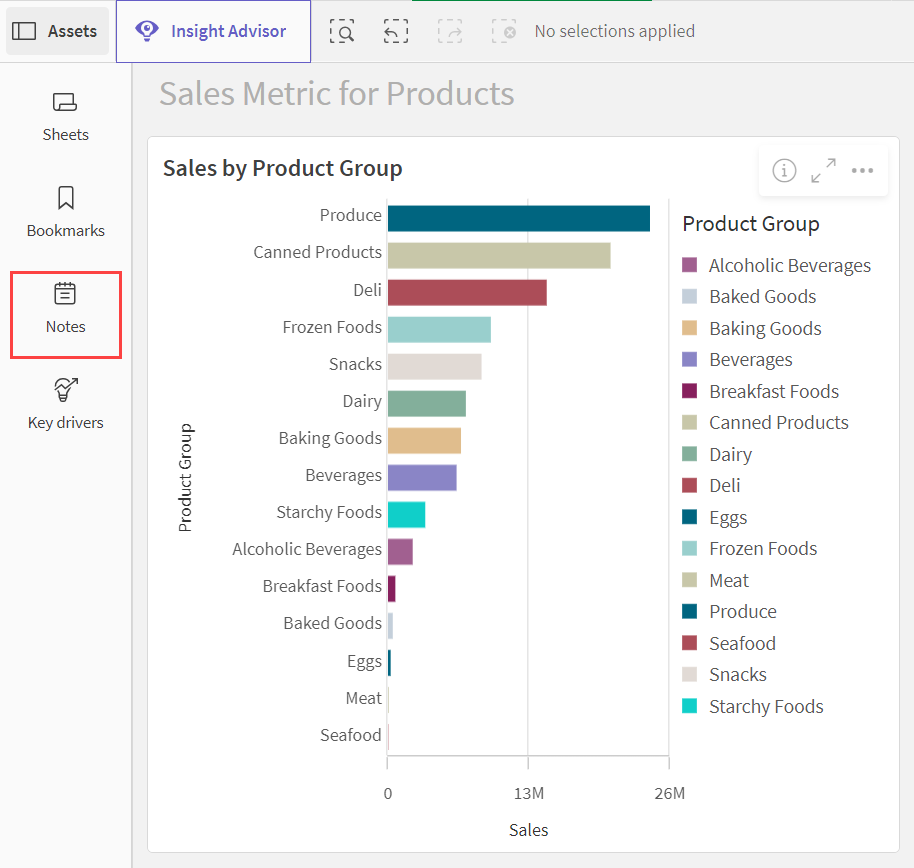The image size is (914, 868).
Task: Click the Baked Goods axis label
Action: (x=332, y=623)
